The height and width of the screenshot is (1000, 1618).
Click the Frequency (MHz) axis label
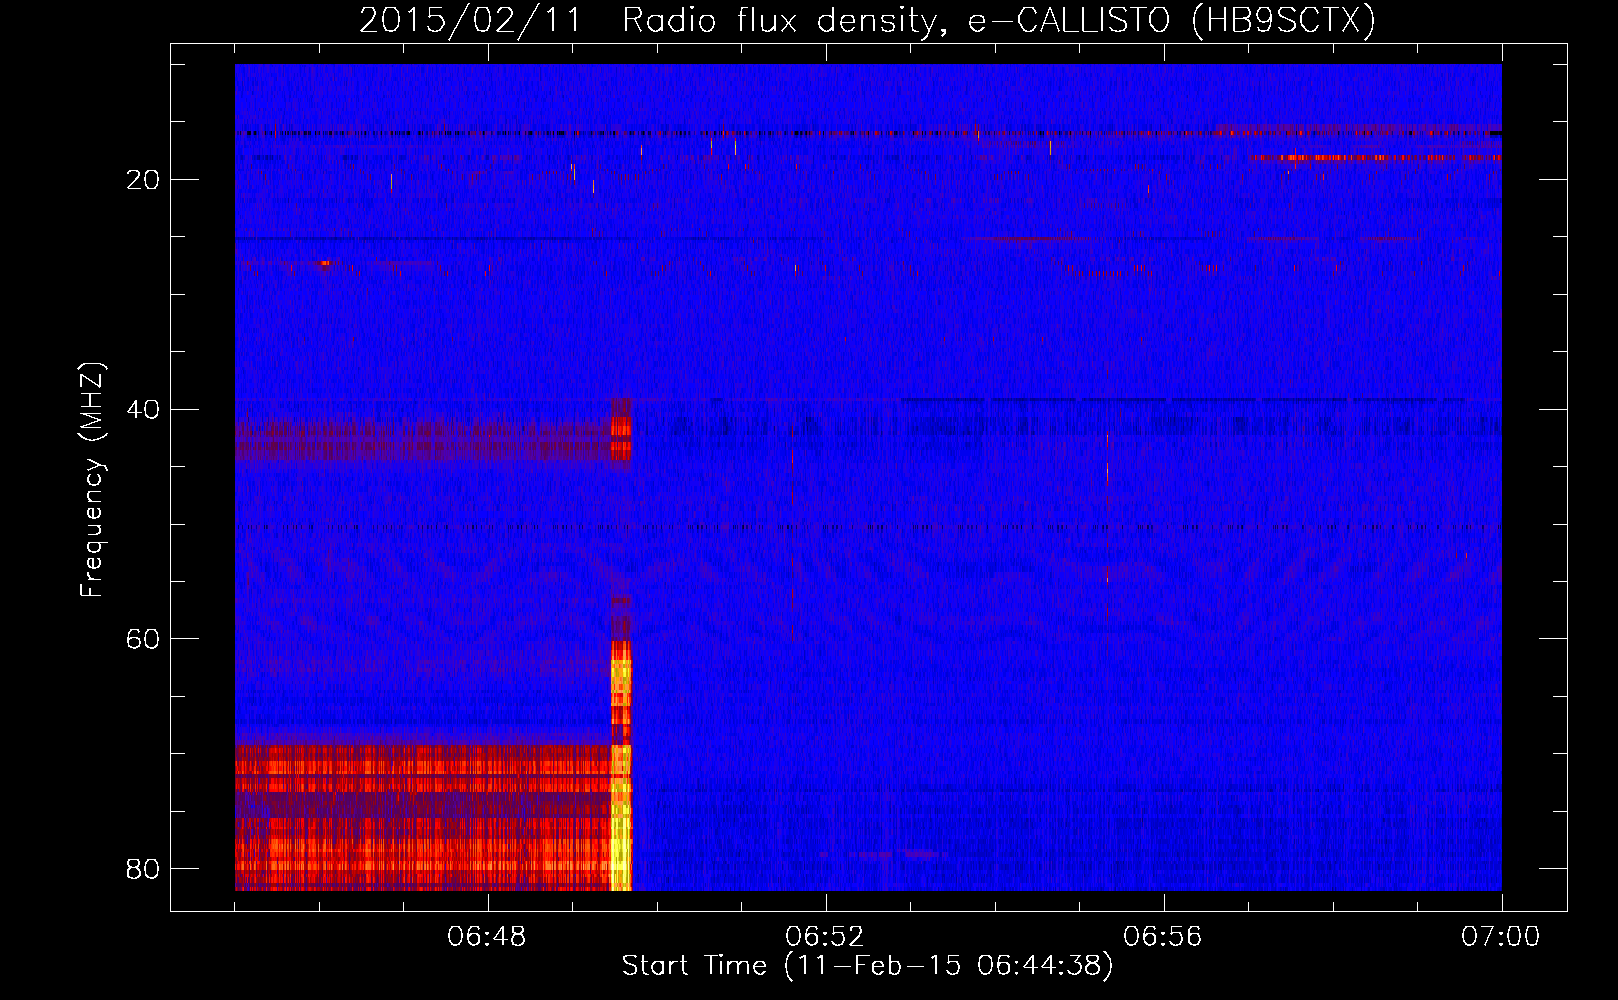(91, 480)
